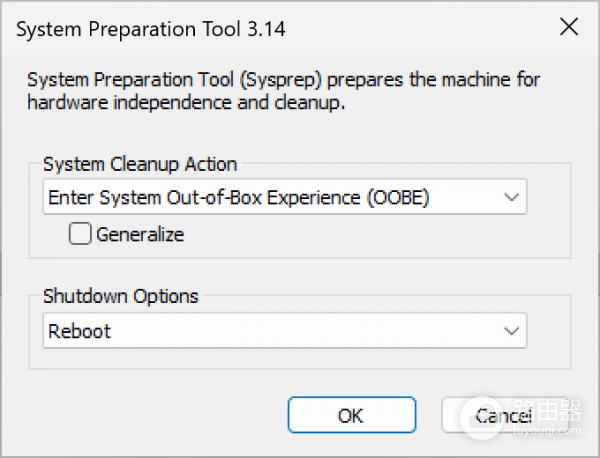Viewport: 600px width, 458px height.
Task: Click the version number 3.14 in the title
Action: coord(266,28)
